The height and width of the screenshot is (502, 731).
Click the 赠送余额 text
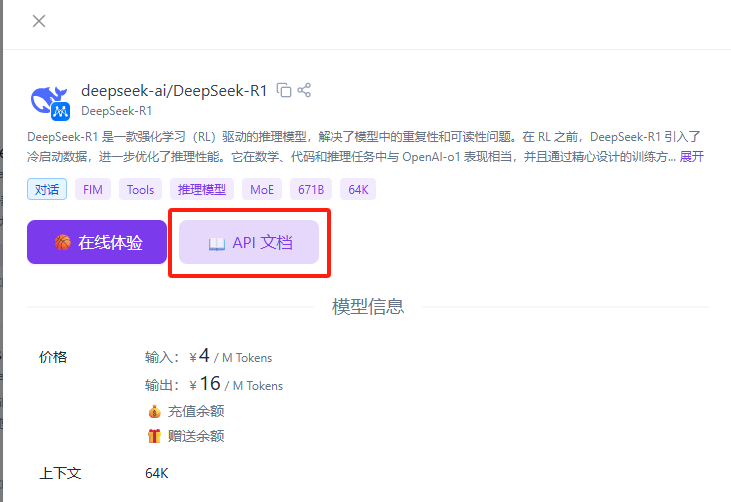pyautogui.click(x=196, y=436)
